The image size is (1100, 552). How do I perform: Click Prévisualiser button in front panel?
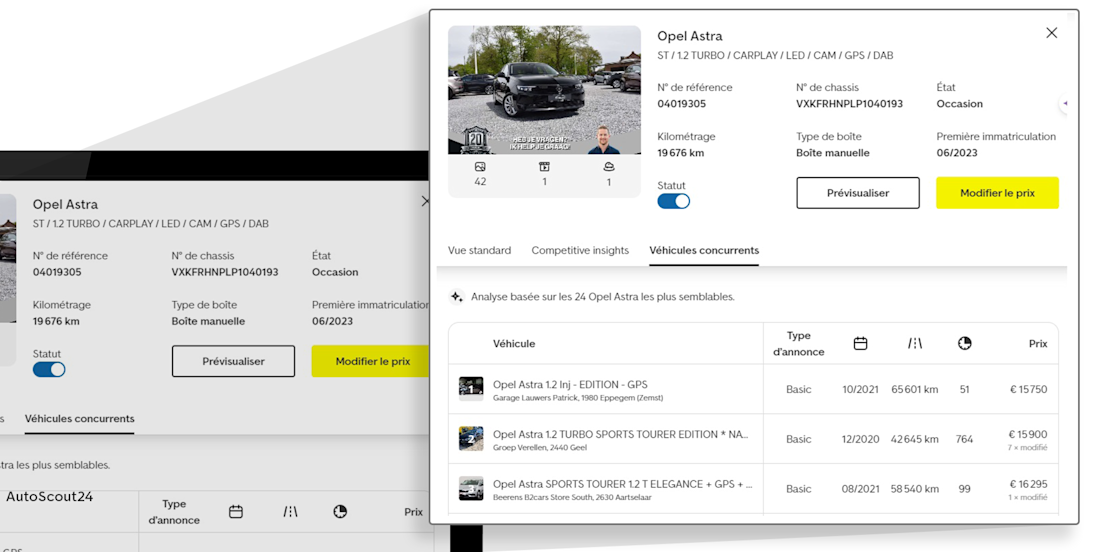pos(858,193)
